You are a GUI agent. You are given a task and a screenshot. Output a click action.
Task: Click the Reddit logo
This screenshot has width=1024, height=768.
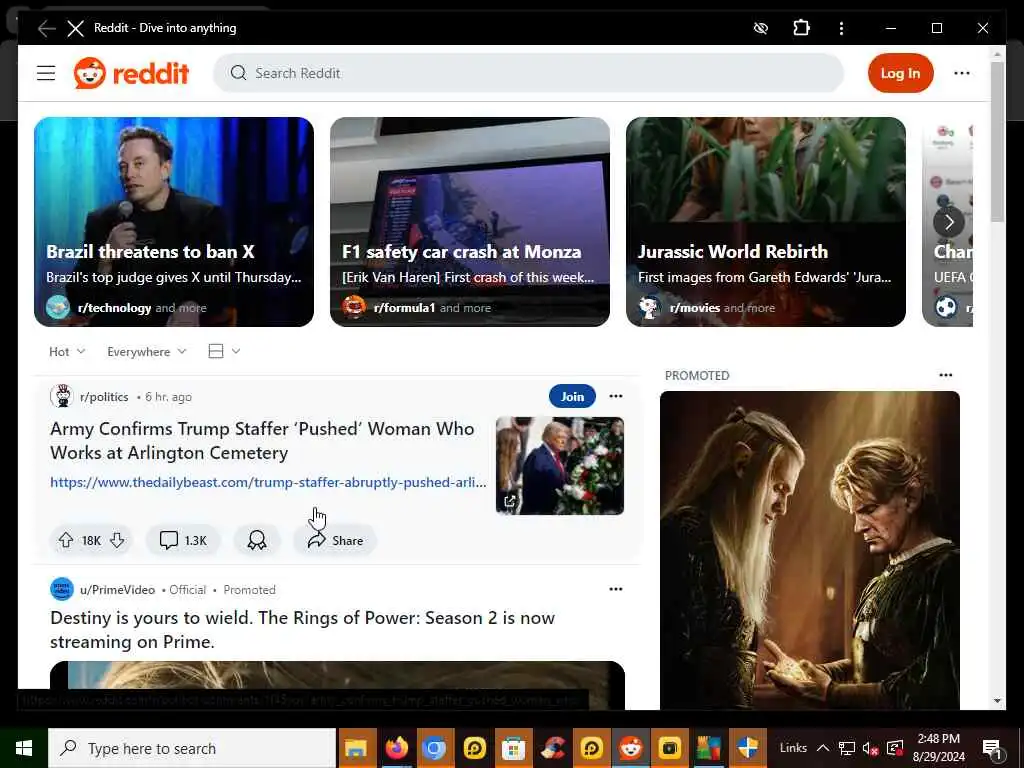coord(131,73)
